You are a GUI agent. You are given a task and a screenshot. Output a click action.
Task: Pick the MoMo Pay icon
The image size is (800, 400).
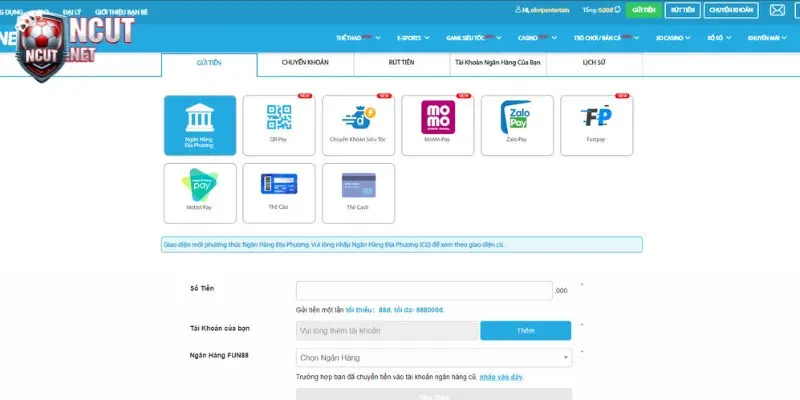tap(438, 125)
